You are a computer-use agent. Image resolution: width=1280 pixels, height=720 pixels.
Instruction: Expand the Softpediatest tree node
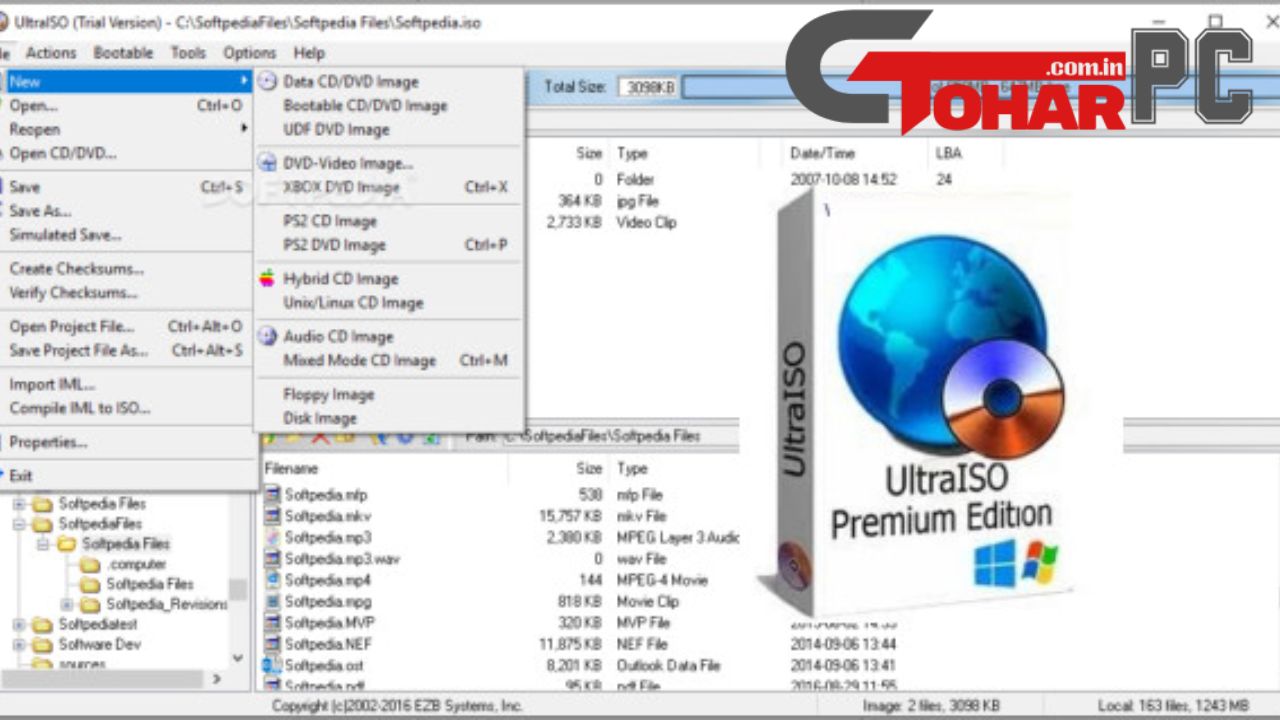[19, 624]
